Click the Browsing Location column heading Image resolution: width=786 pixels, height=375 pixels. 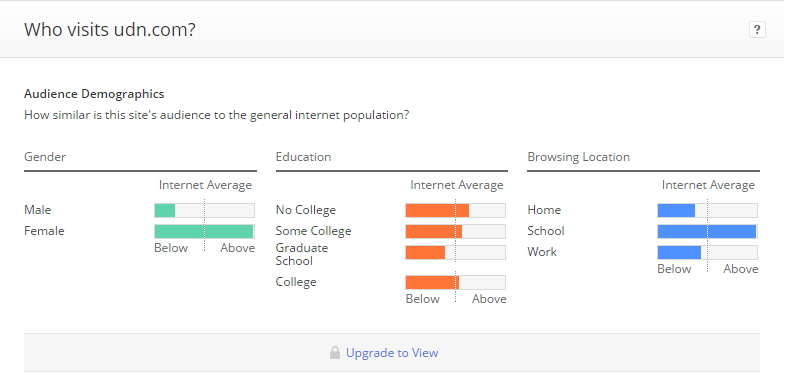coord(578,157)
